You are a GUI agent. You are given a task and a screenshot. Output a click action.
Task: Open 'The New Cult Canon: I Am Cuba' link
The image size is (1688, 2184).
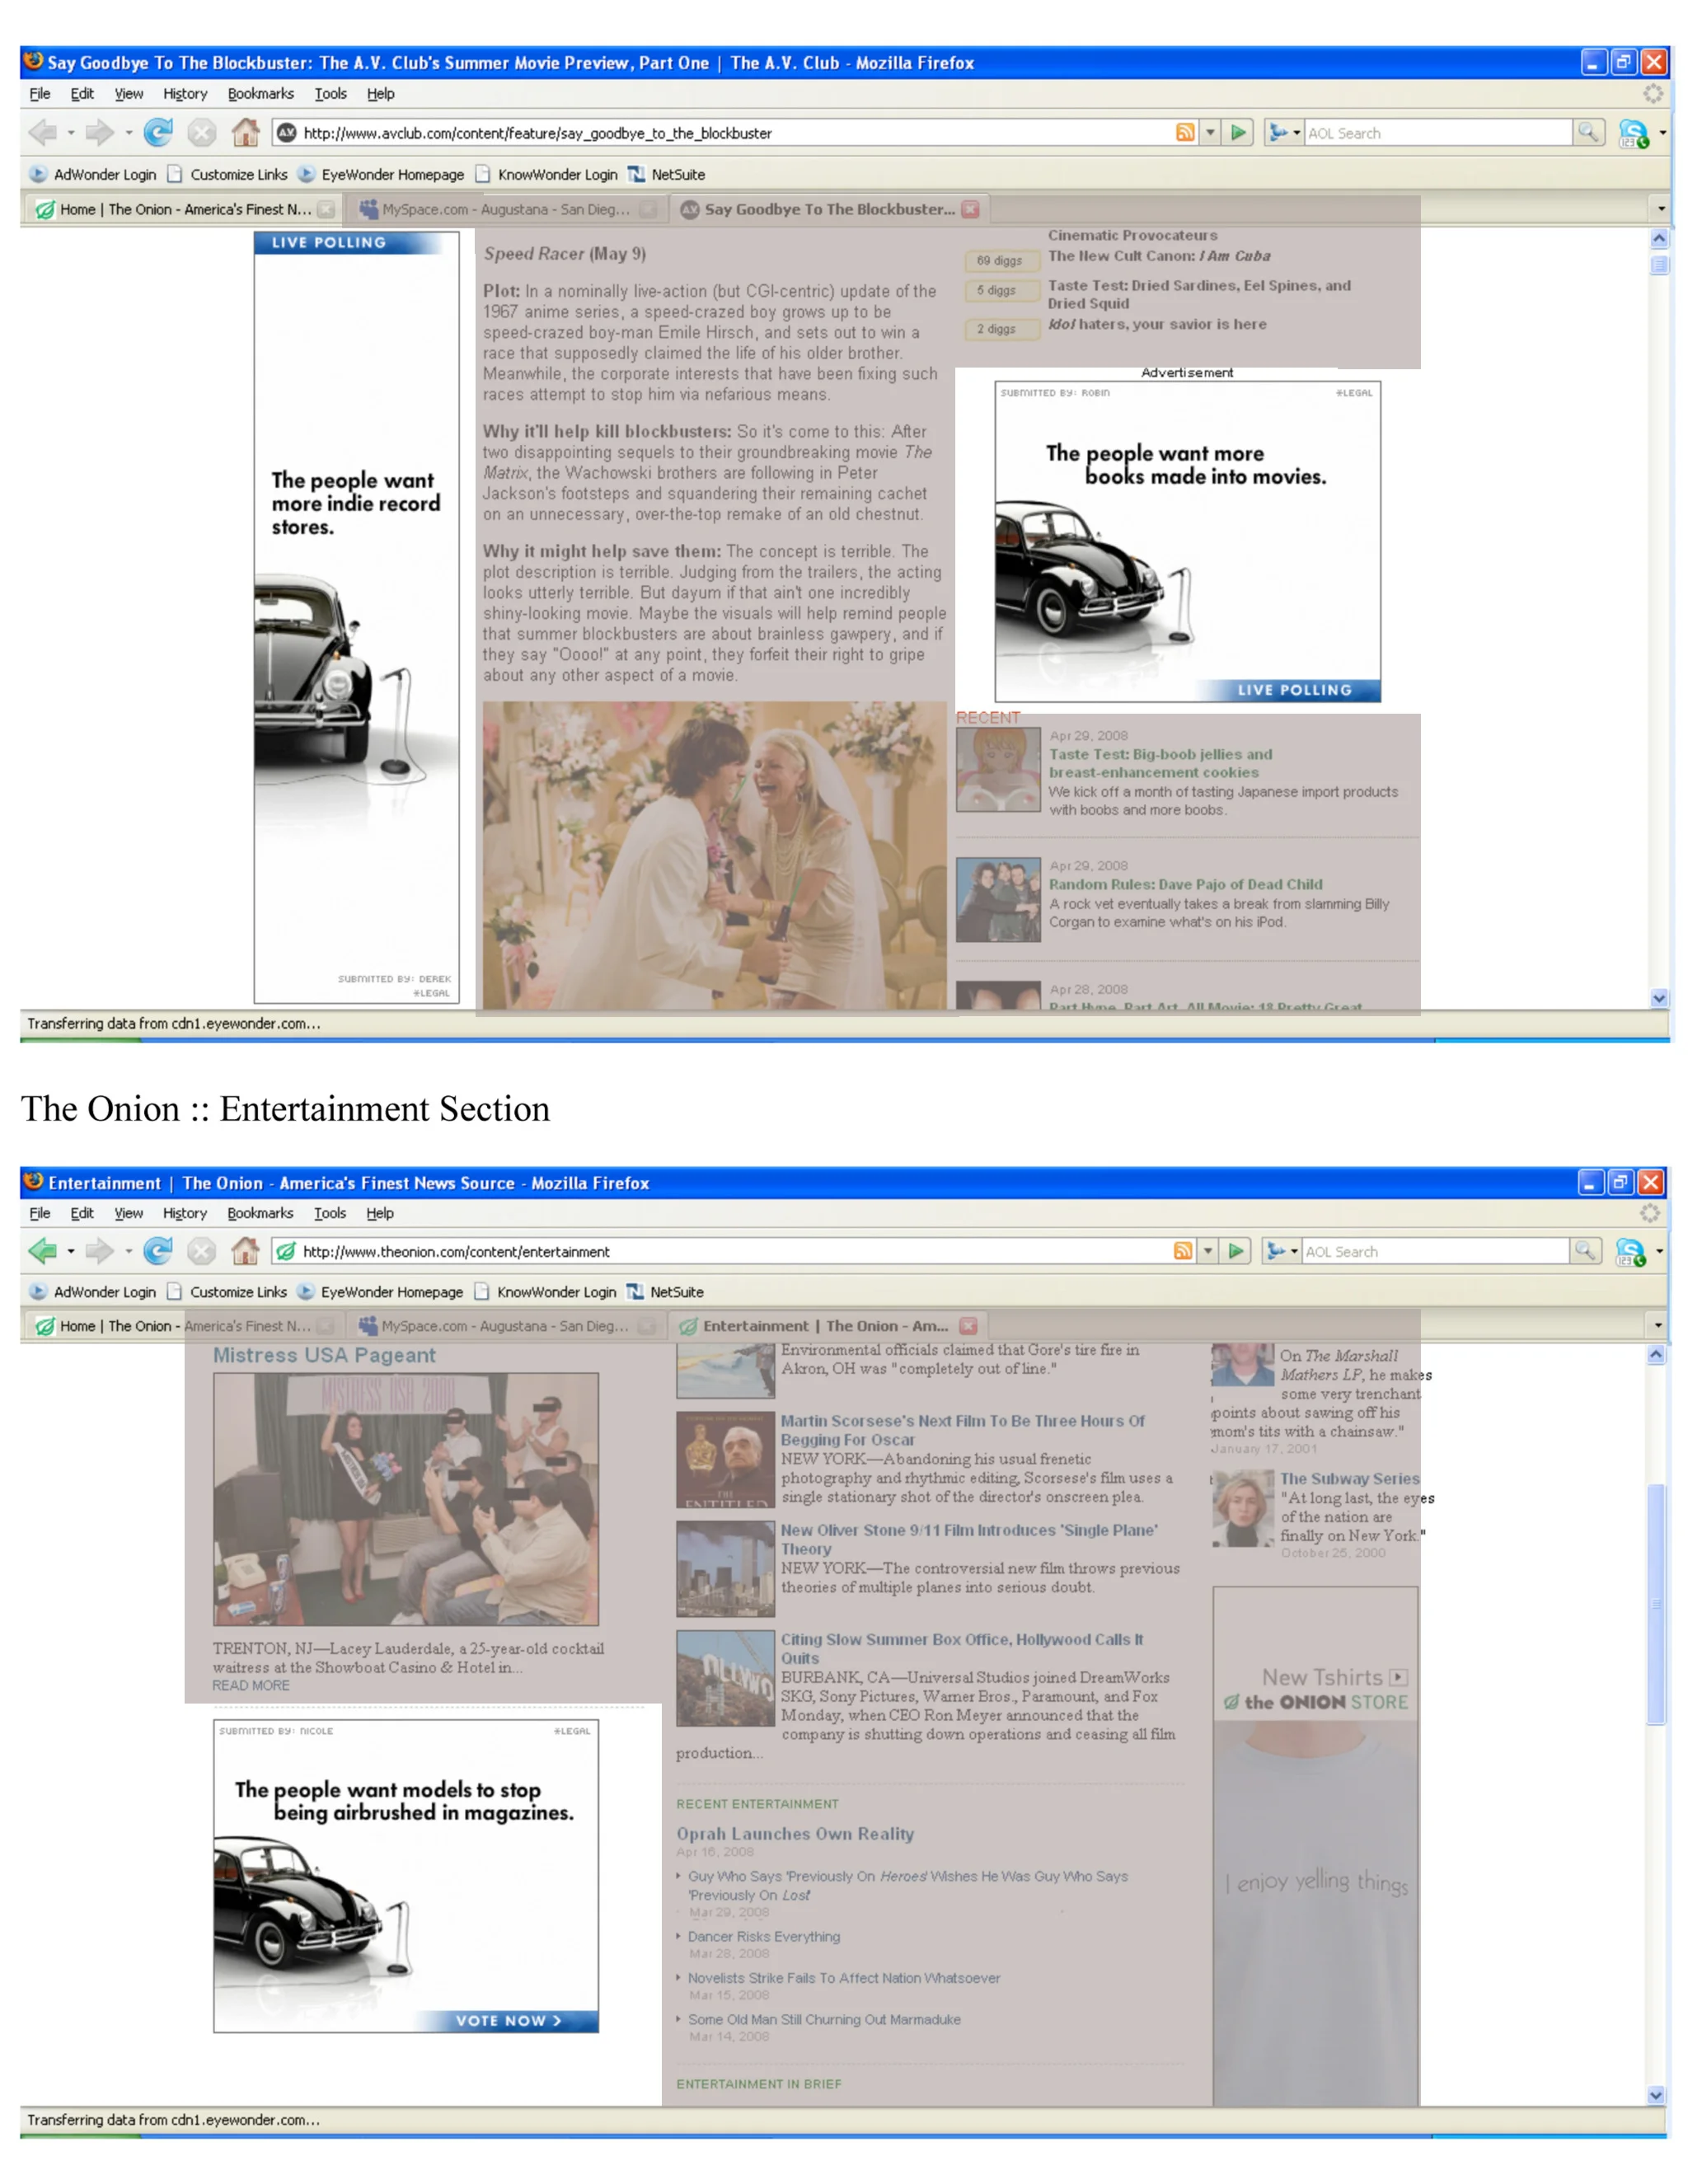[x=1159, y=256]
